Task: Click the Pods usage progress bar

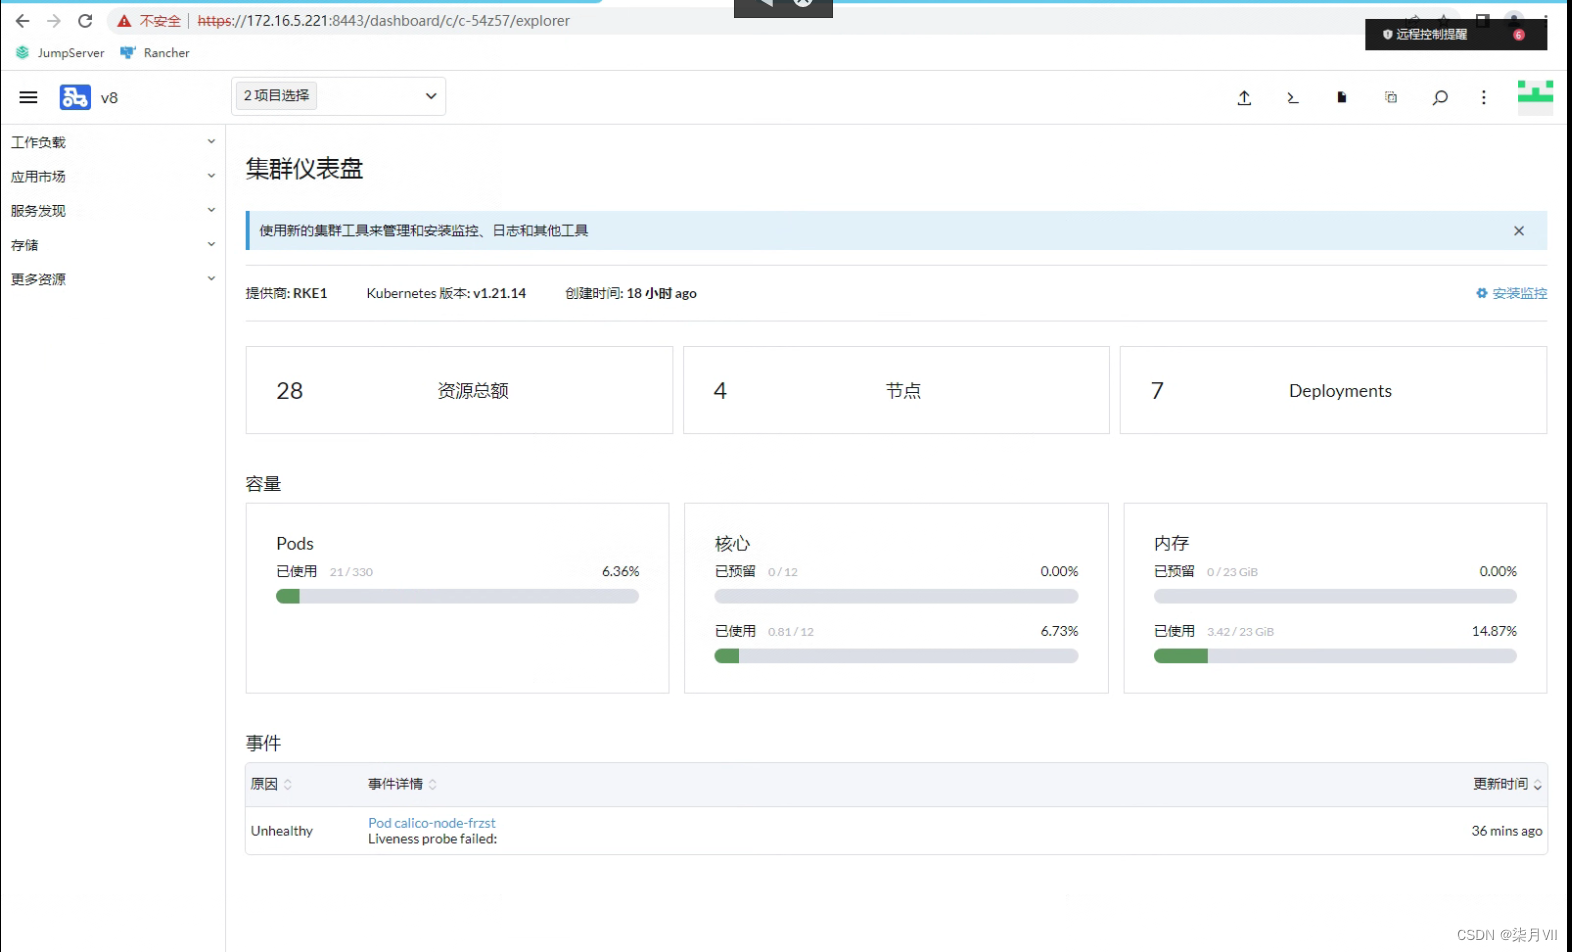Action: coord(457,596)
